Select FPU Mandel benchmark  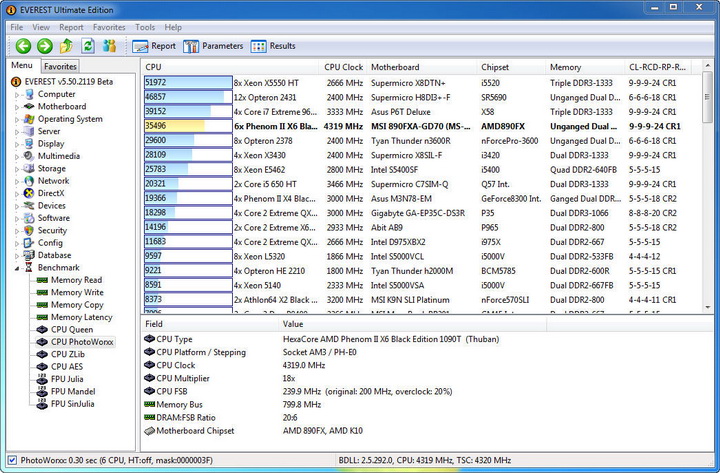point(73,392)
